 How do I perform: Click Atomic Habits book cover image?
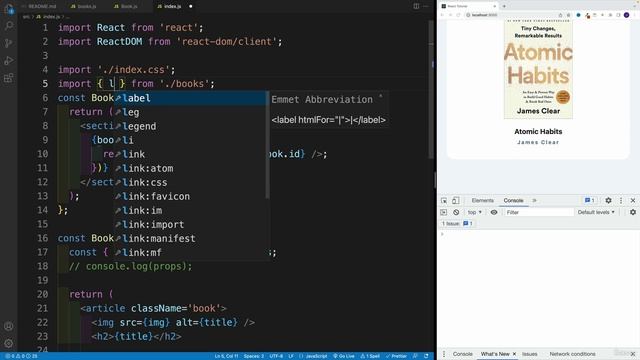pos(538,69)
